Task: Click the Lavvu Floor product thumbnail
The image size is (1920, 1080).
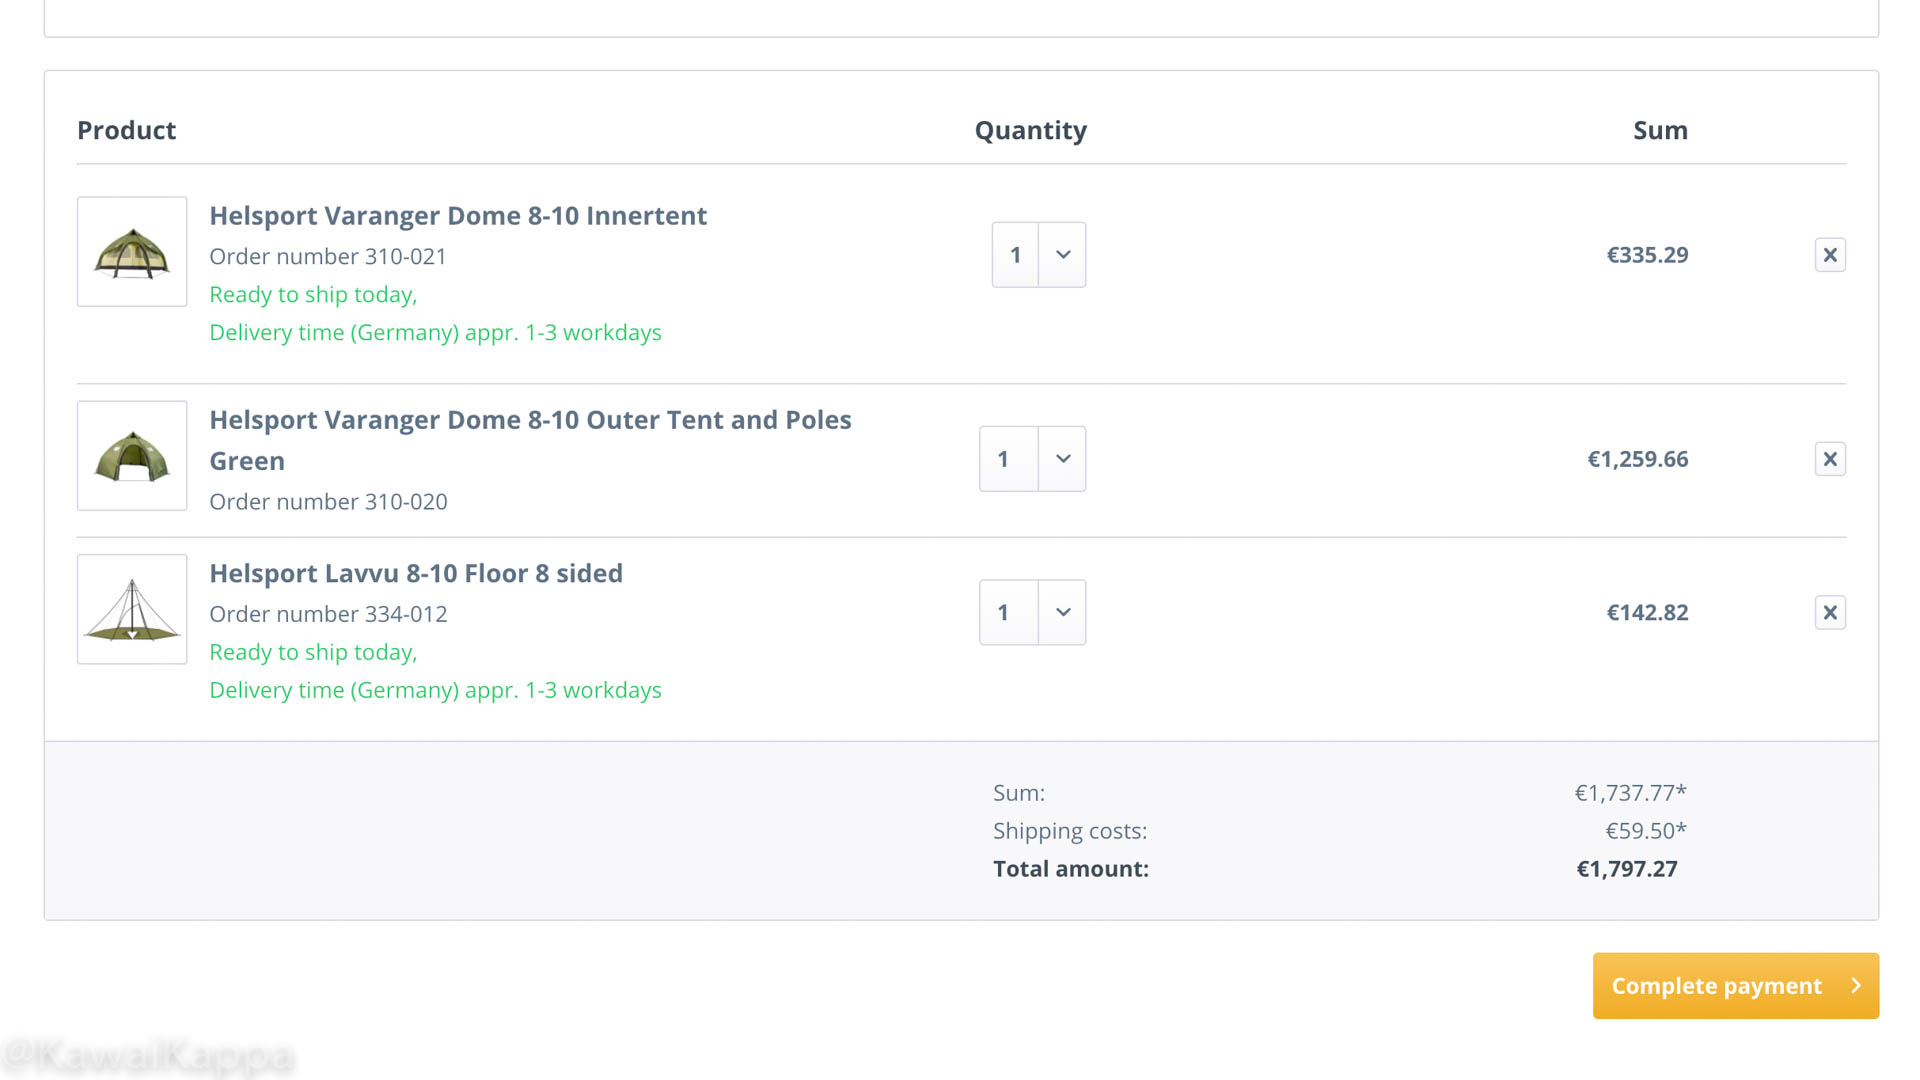Action: (132, 609)
